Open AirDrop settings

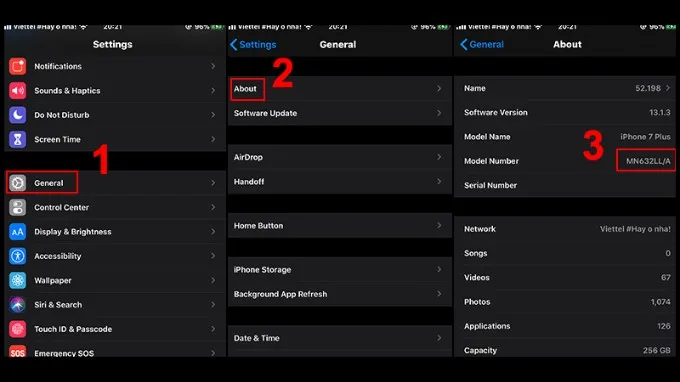340,157
